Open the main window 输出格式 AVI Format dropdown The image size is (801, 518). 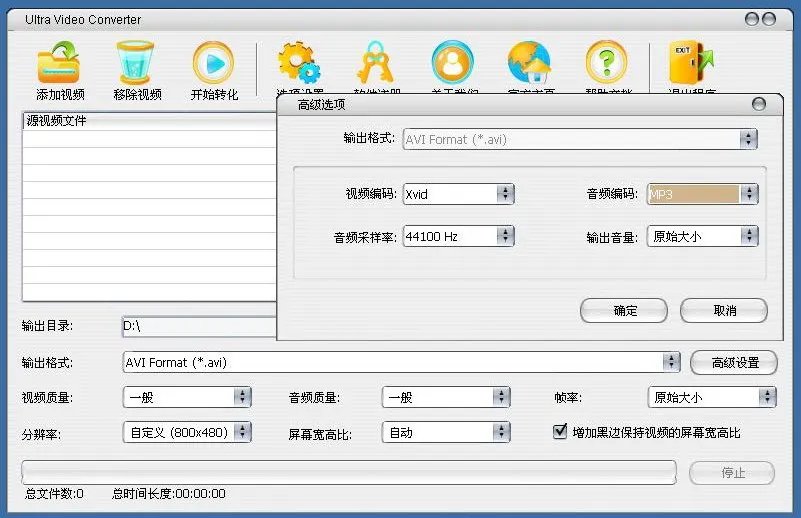[x=402, y=362]
